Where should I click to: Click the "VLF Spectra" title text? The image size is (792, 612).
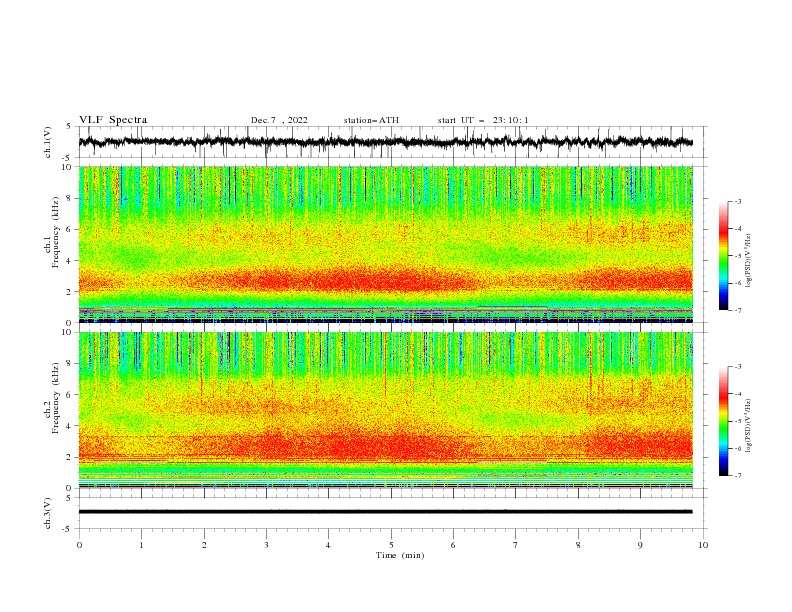(x=113, y=120)
